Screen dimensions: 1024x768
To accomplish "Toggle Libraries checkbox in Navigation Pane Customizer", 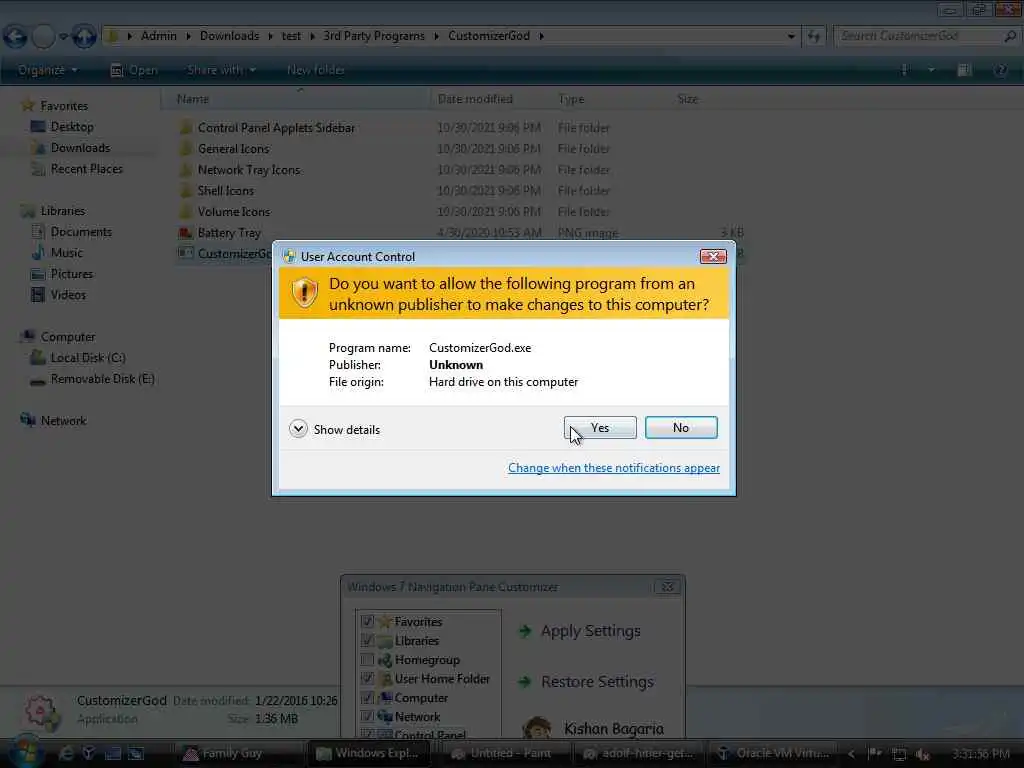I will [x=367, y=640].
